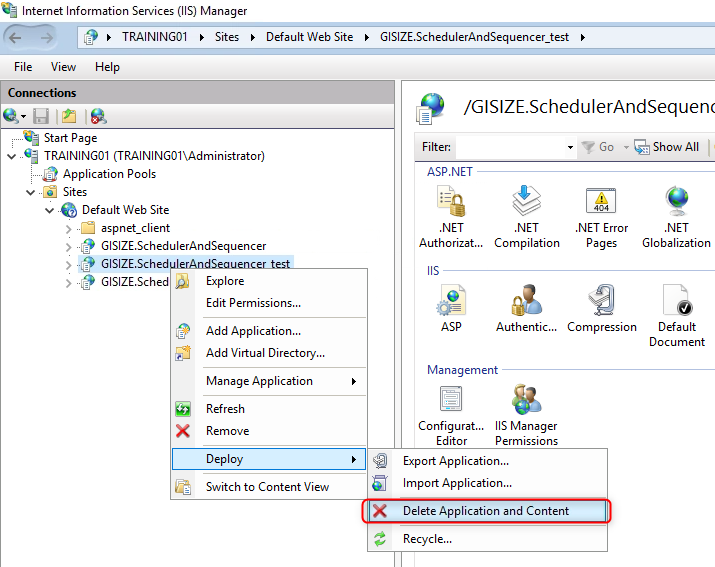The height and width of the screenshot is (567, 715).
Task: Click the Import Application package icon
Action: tap(380, 483)
